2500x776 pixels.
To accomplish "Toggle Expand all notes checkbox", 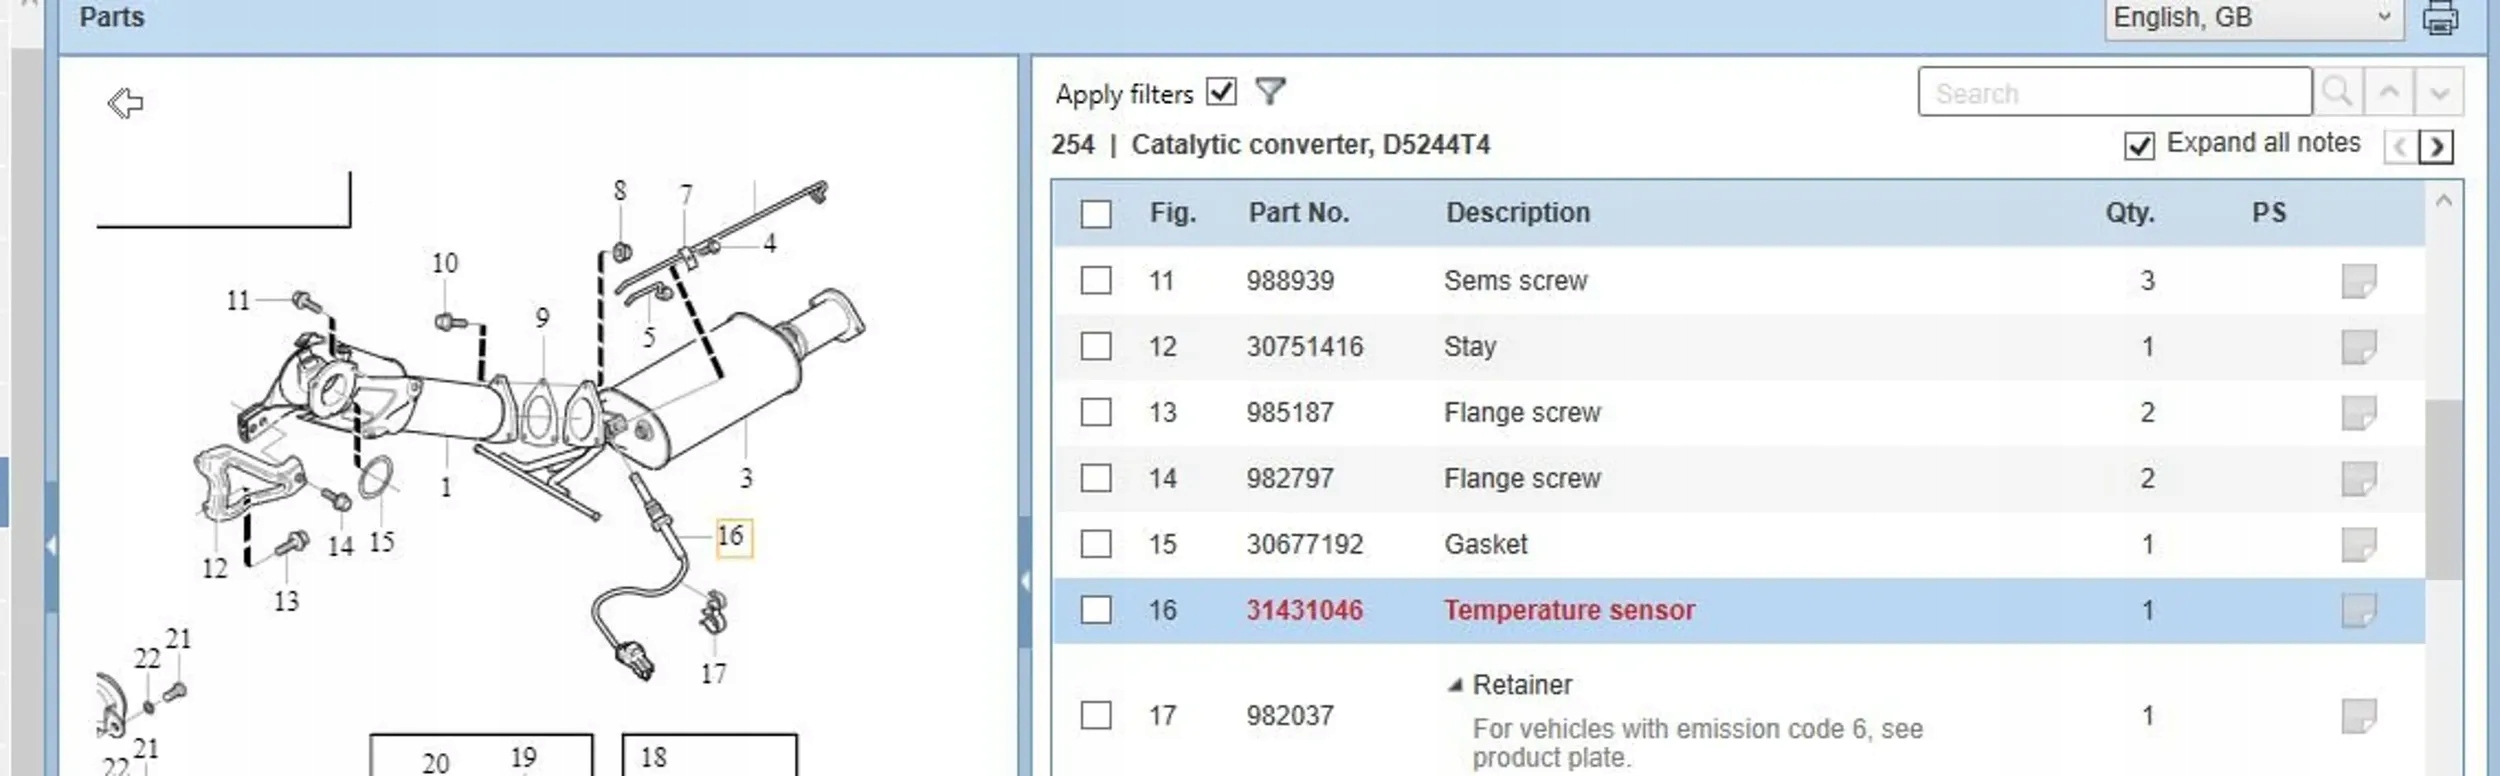I will [2139, 146].
